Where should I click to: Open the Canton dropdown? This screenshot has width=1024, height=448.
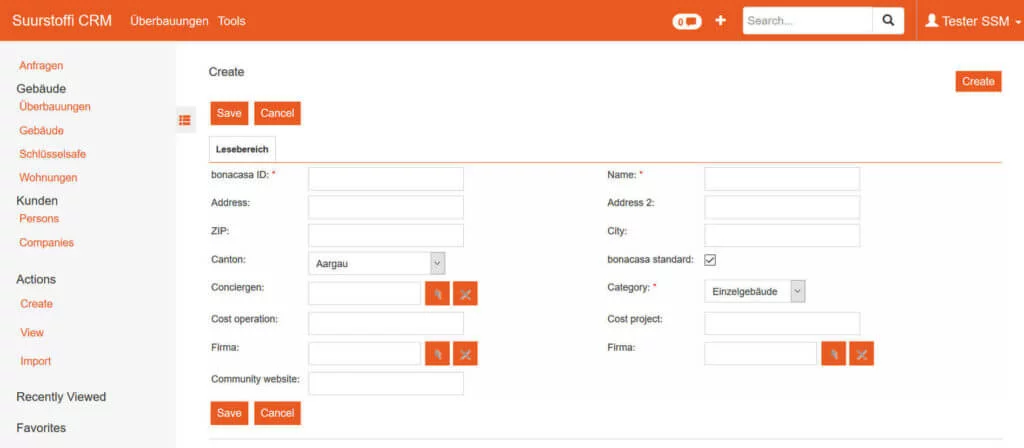coord(376,263)
